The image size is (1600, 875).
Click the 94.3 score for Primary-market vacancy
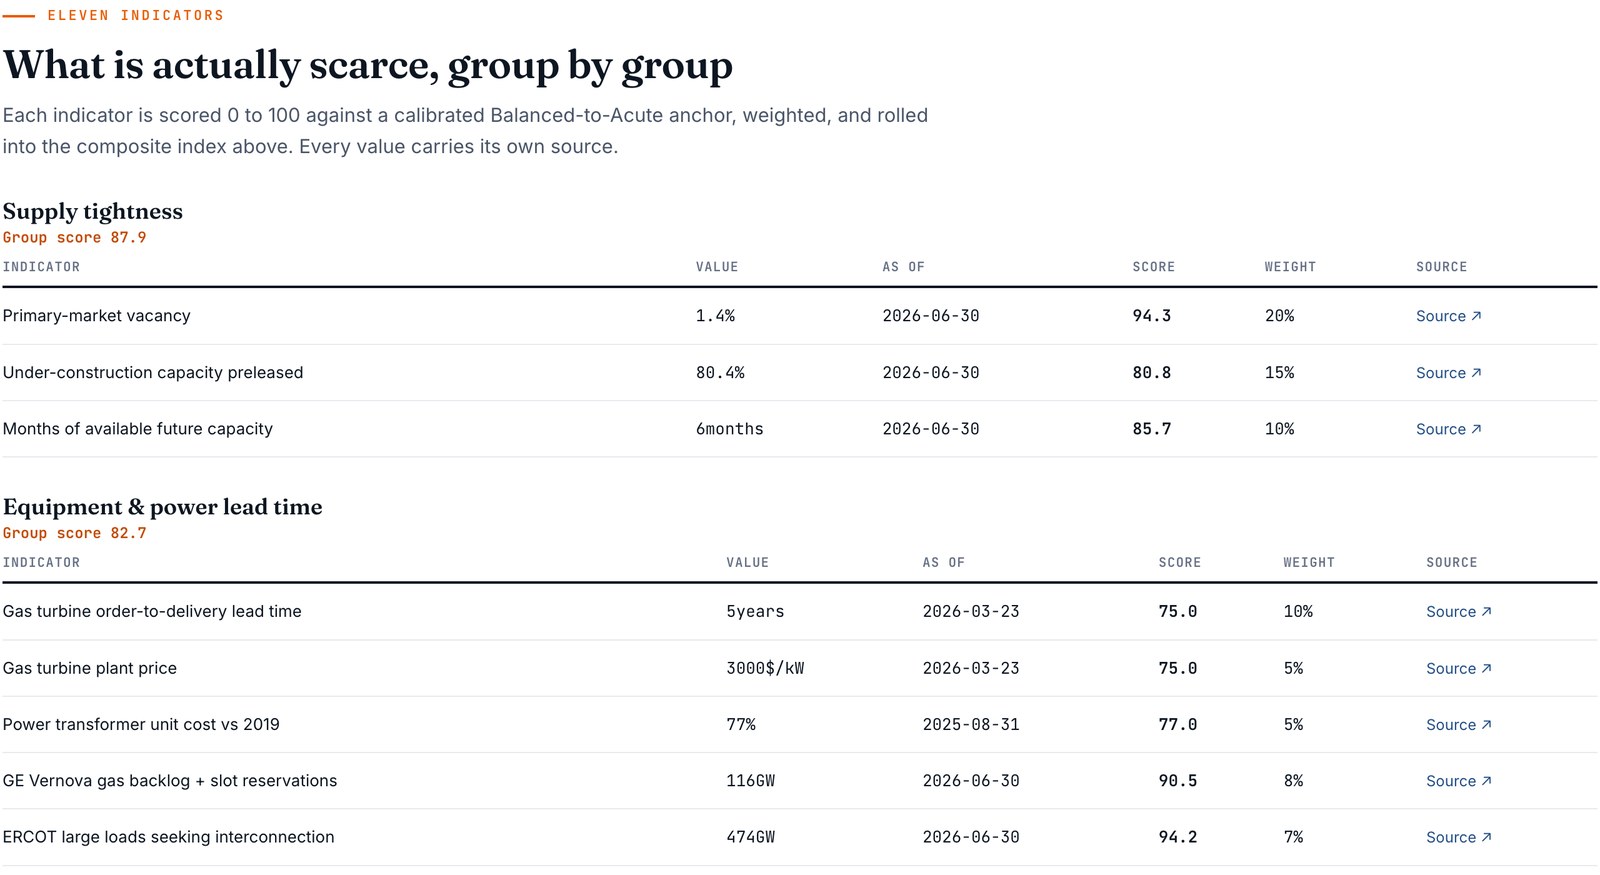(1152, 316)
